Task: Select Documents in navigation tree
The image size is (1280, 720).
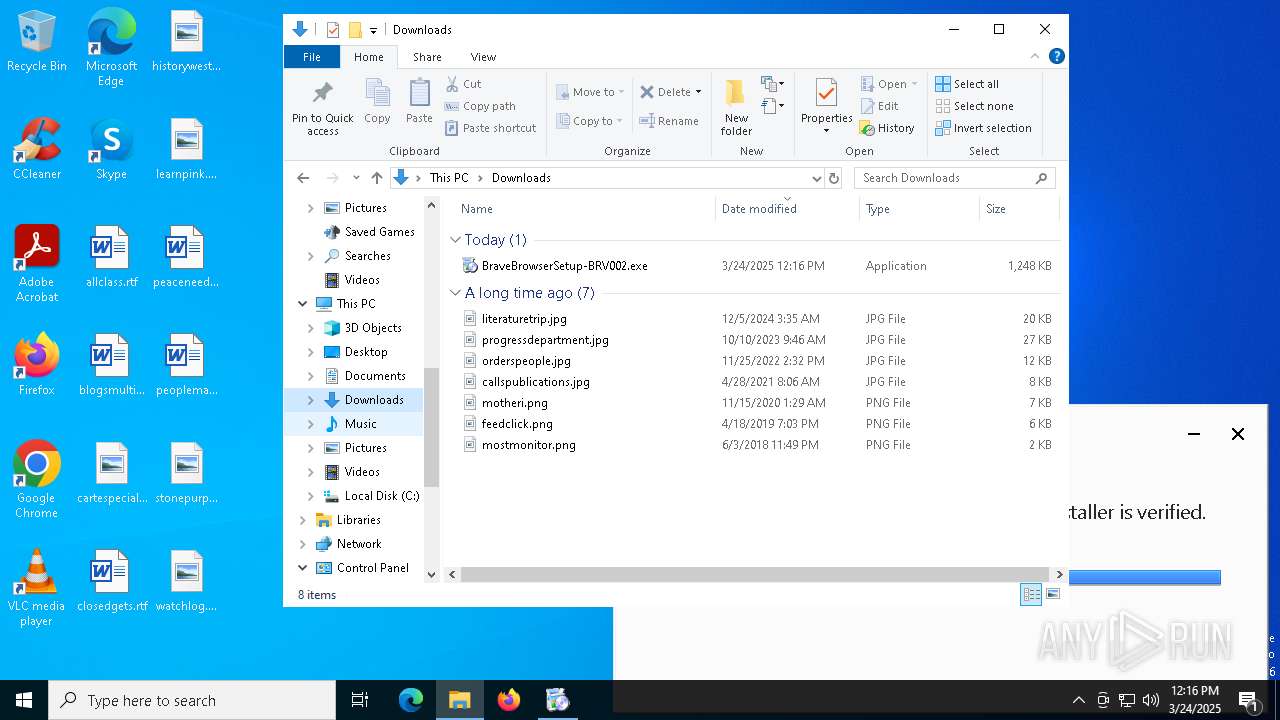Action: click(375, 376)
